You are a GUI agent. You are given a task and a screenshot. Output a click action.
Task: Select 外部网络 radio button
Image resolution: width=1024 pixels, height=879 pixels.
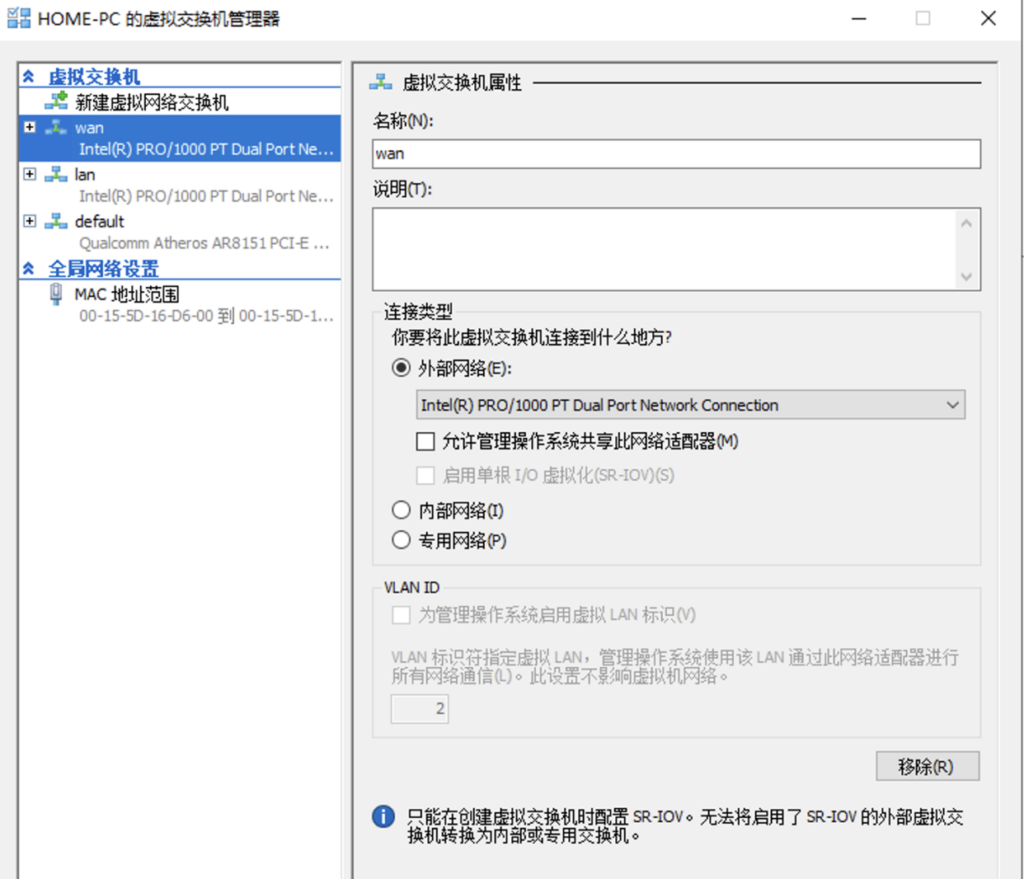click(x=401, y=368)
